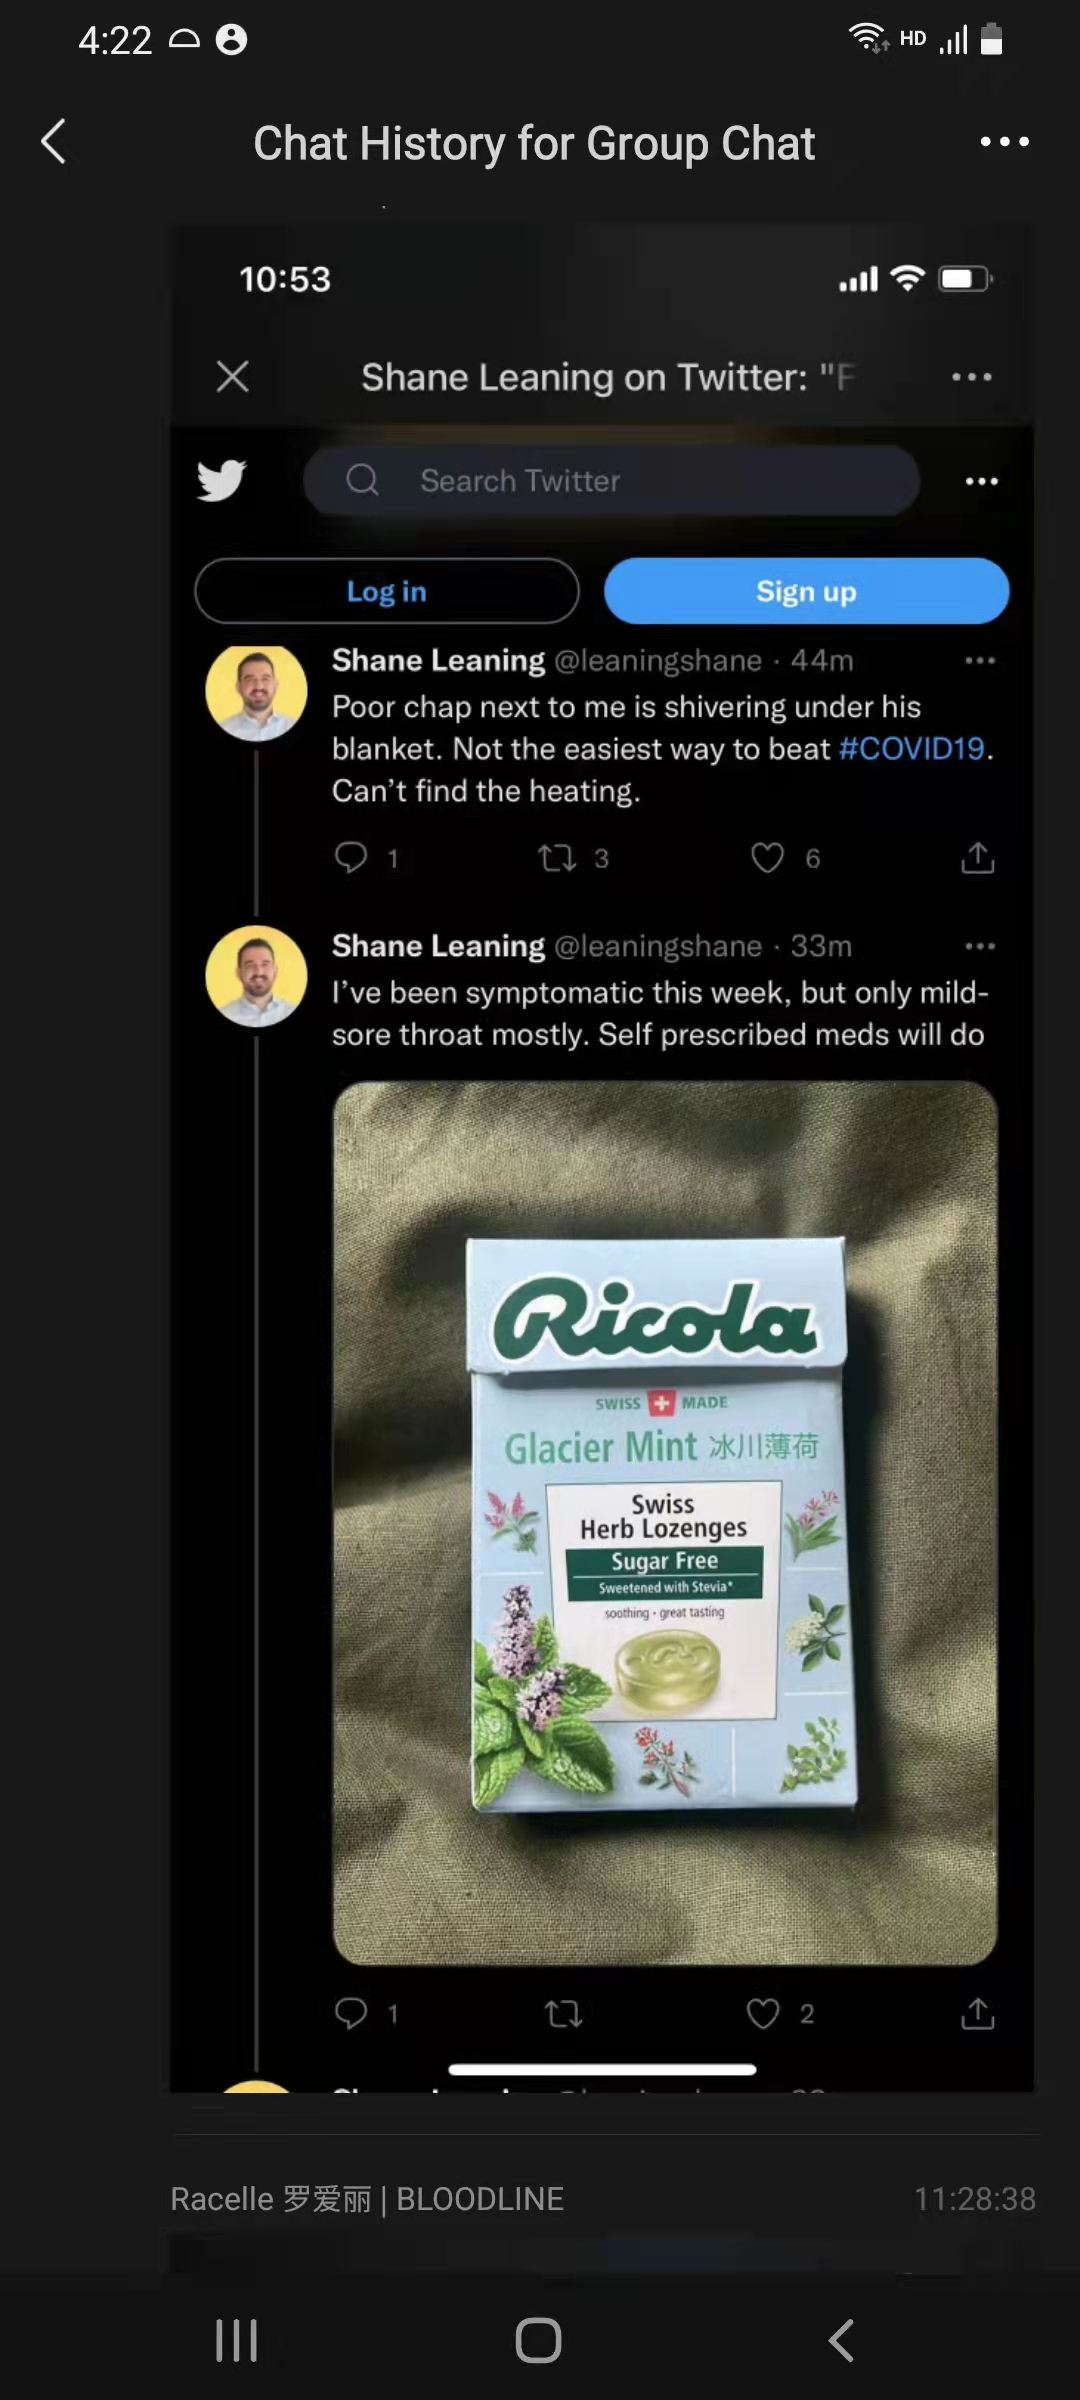Click the Search Twitter field

pyautogui.click(x=610, y=481)
